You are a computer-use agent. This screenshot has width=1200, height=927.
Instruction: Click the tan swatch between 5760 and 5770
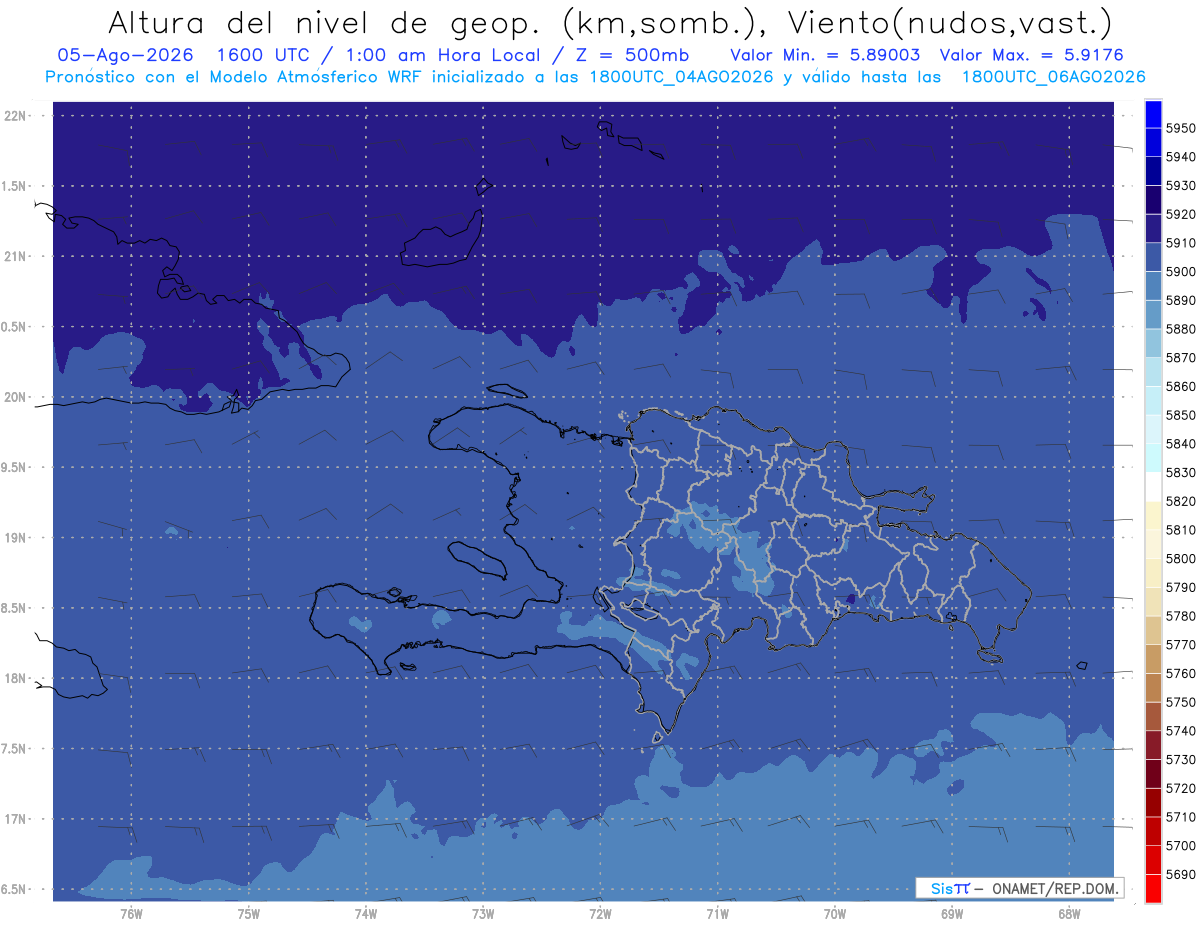coord(1153,659)
